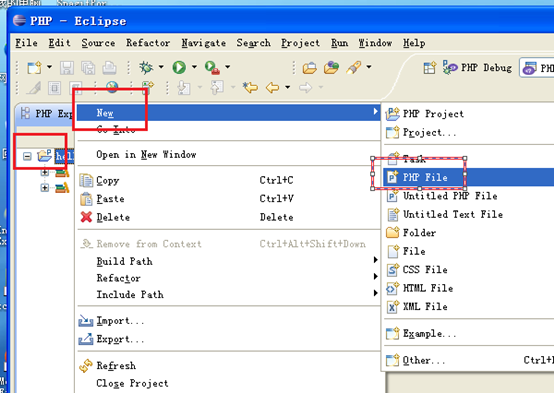Image resolution: width=554 pixels, height=393 pixels.
Task: Choose Close Project
Action: click(229, 383)
